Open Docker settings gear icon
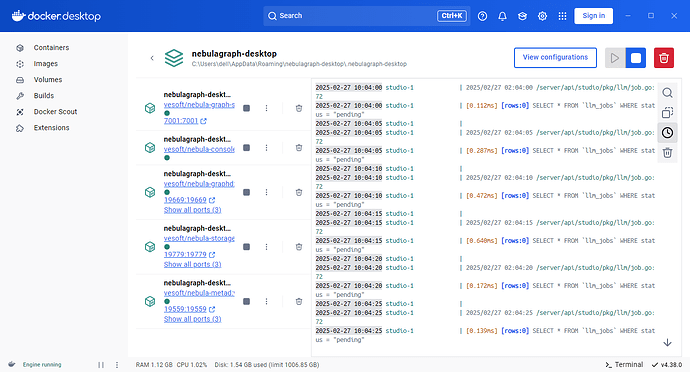This screenshot has width=690, height=372. coord(542,16)
